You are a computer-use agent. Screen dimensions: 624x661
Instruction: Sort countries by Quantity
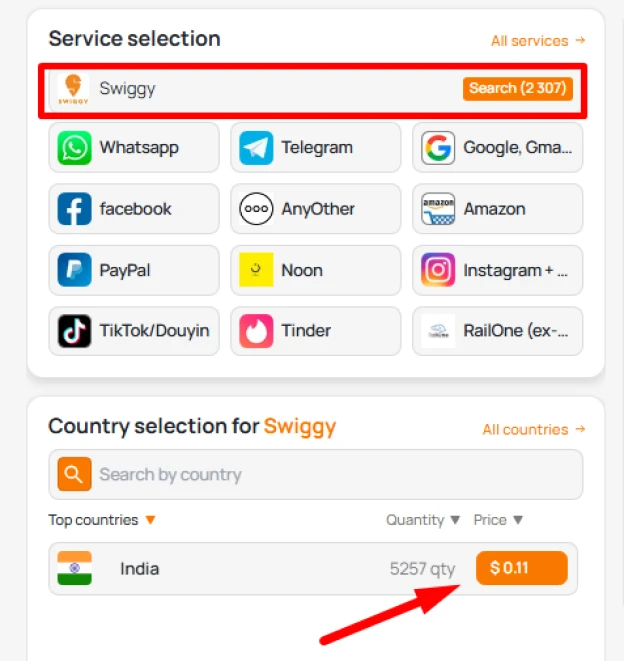(x=423, y=520)
